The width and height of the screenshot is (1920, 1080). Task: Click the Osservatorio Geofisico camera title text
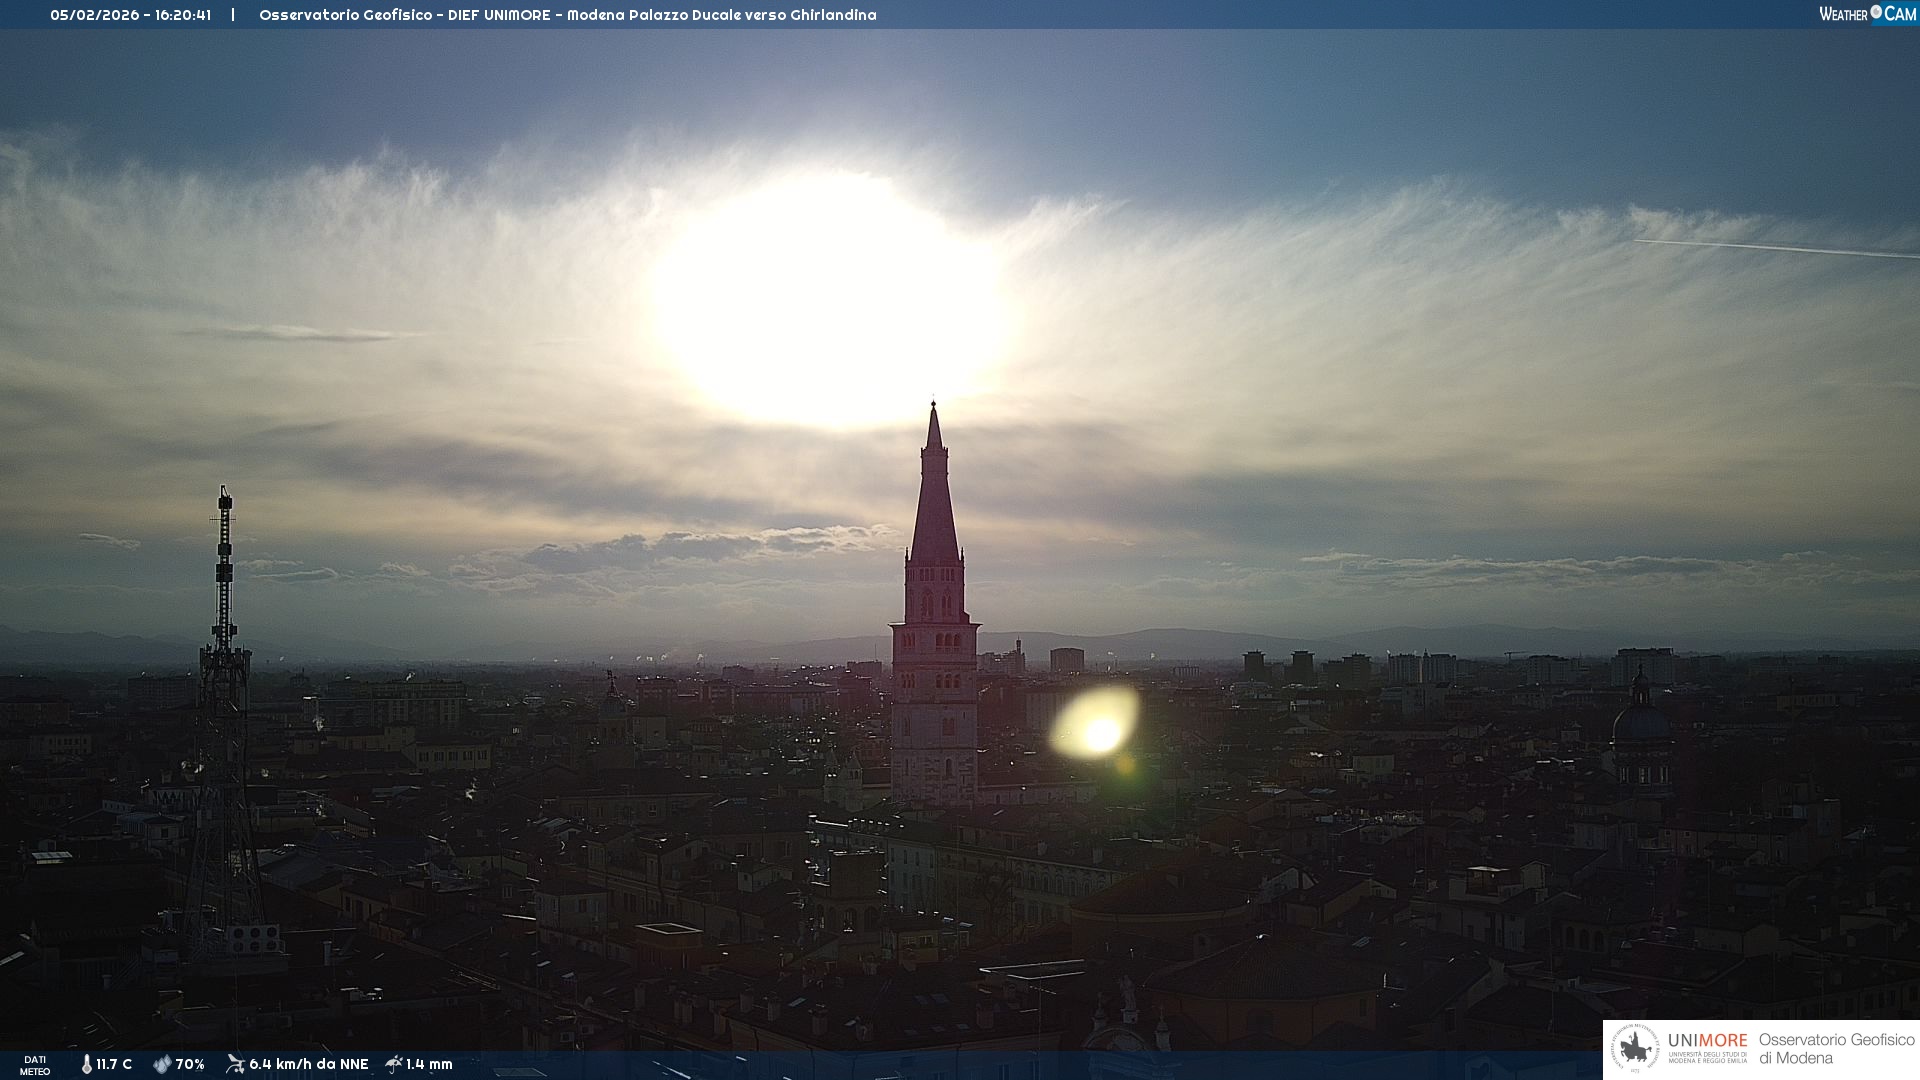pyautogui.click(x=567, y=15)
